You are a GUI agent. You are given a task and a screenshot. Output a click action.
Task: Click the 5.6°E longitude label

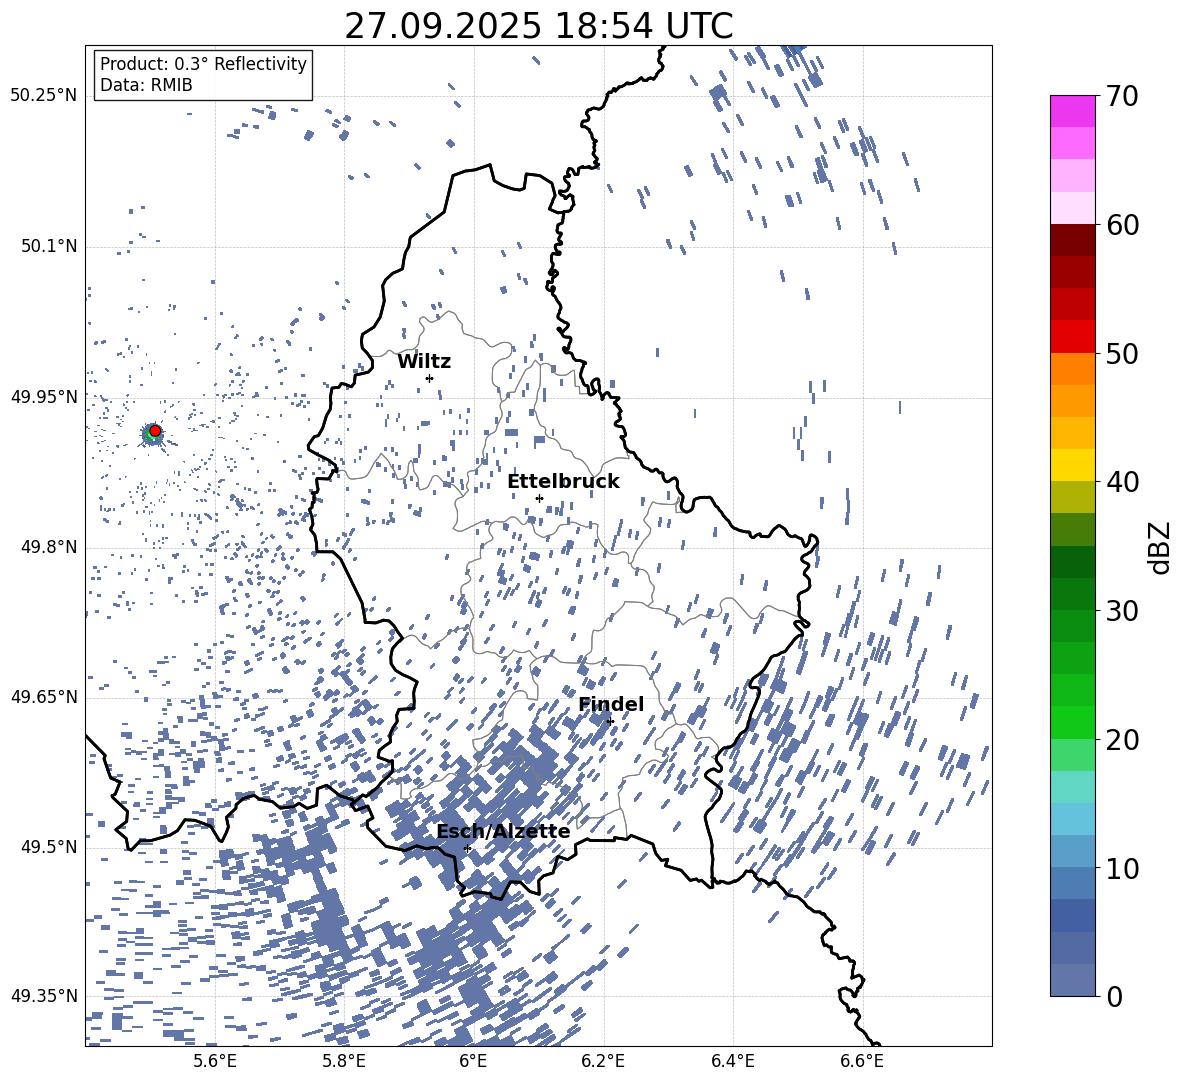214,1061
